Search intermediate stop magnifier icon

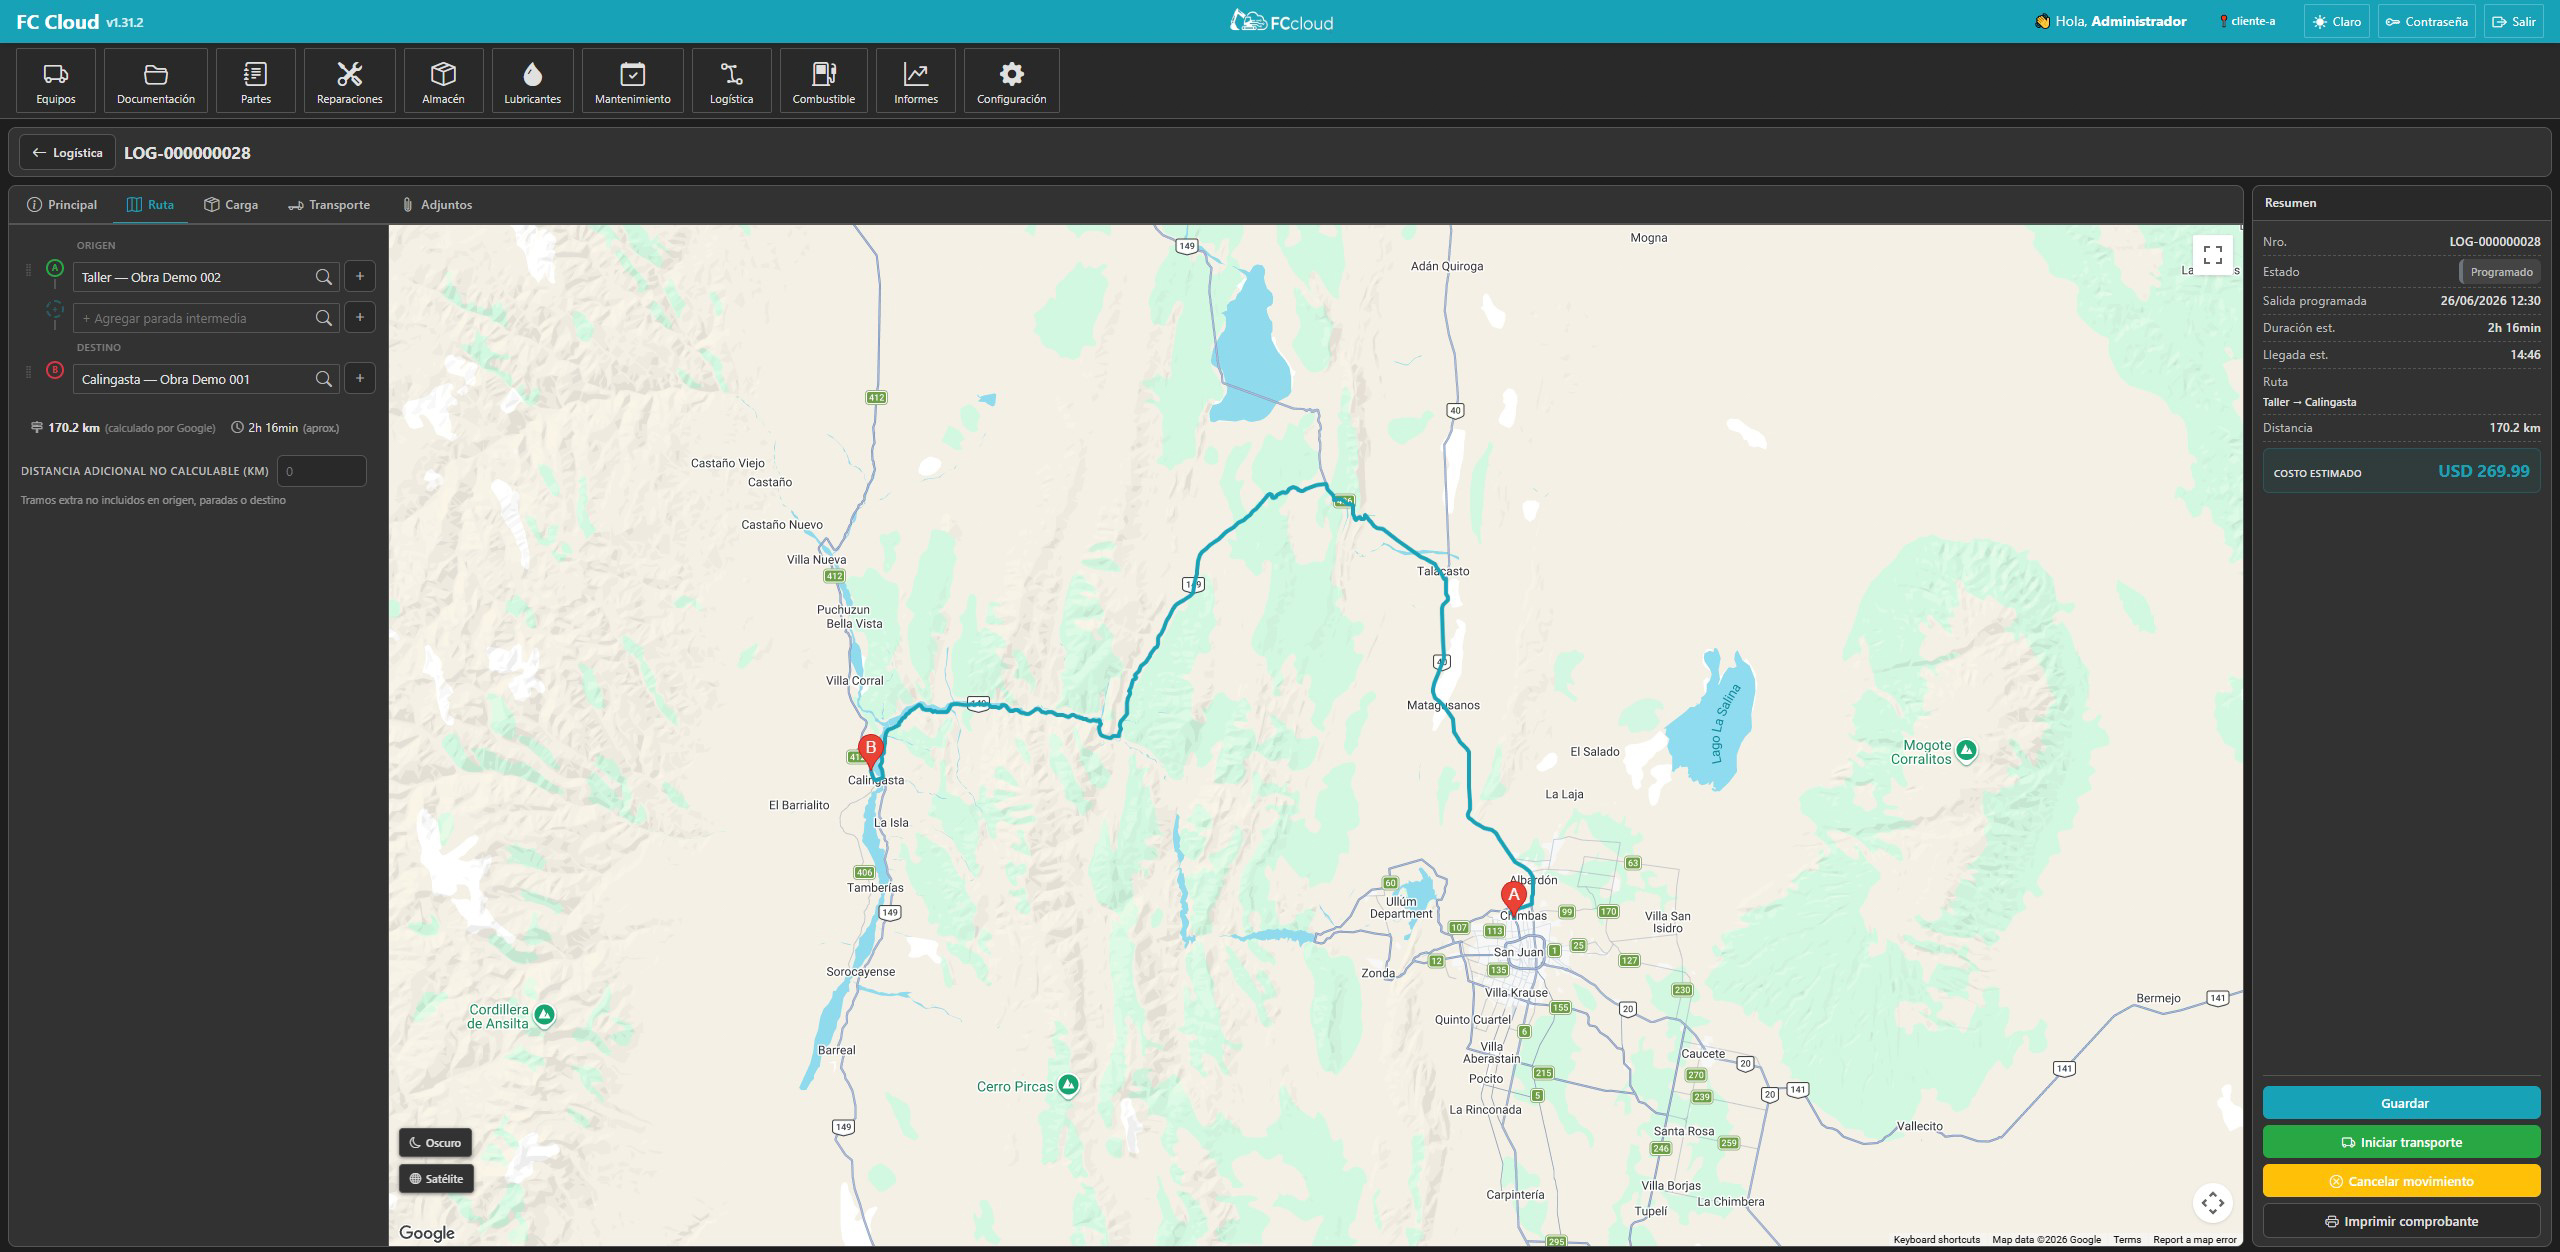click(324, 318)
